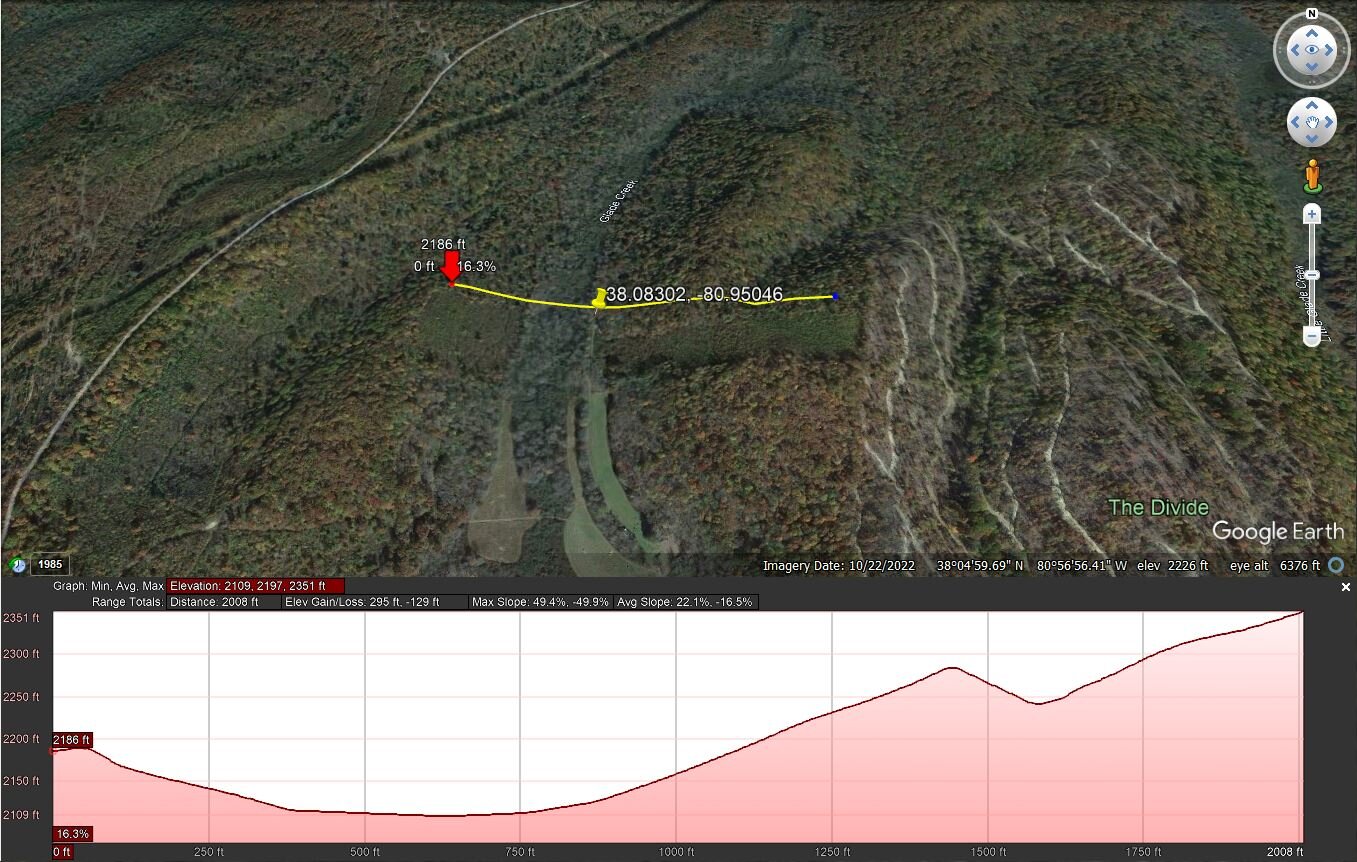The width and height of the screenshot is (1357, 862).
Task: Click the 1985 historical imagery button
Action: [50, 565]
